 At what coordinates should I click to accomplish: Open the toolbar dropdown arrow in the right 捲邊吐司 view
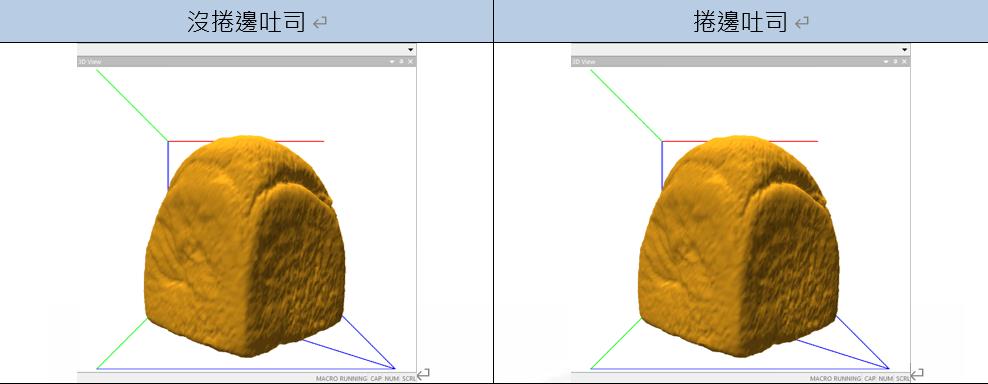pos(905,49)
